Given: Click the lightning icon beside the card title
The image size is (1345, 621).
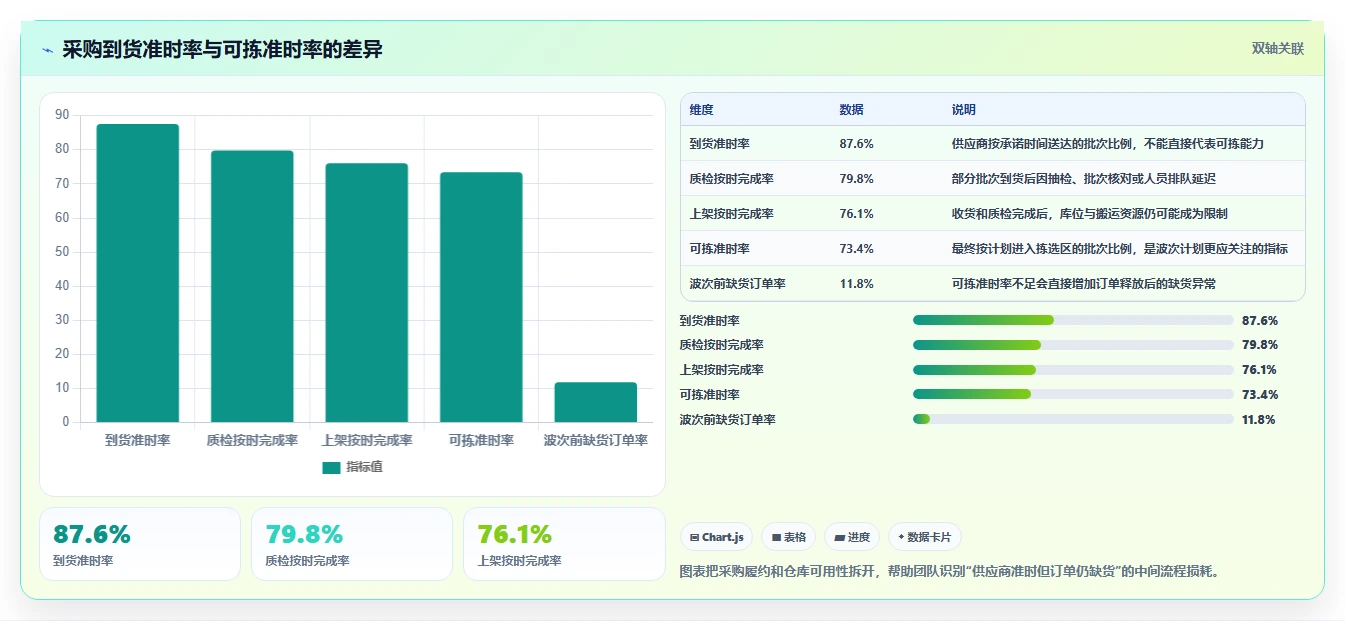Looking at the screenshot, I should click(x=47, y=49).
